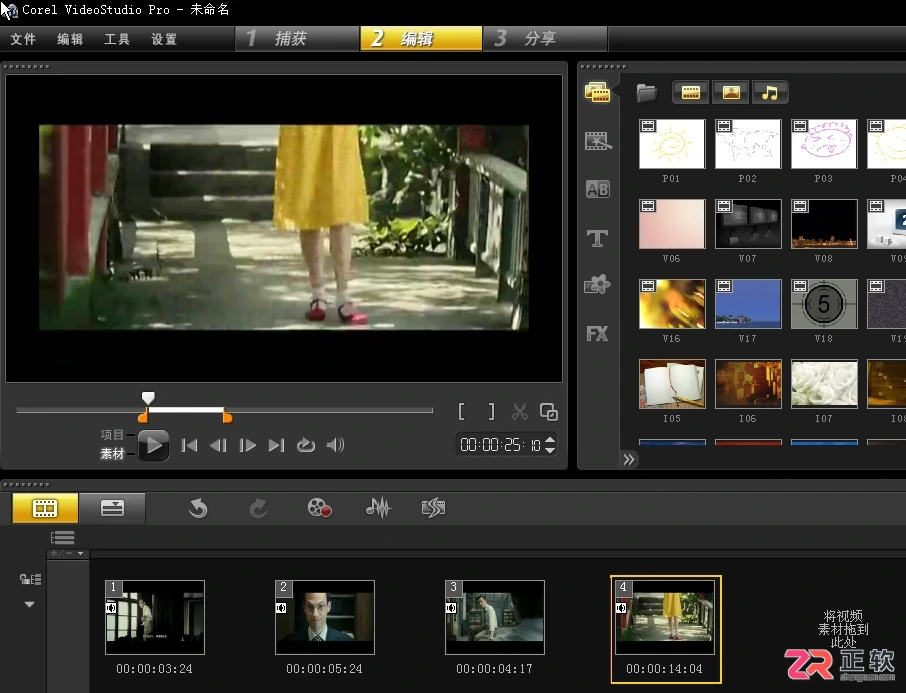Expand the down arrow under track toggle
Viewport: 906px width, 693px height.
click(29, 604)
